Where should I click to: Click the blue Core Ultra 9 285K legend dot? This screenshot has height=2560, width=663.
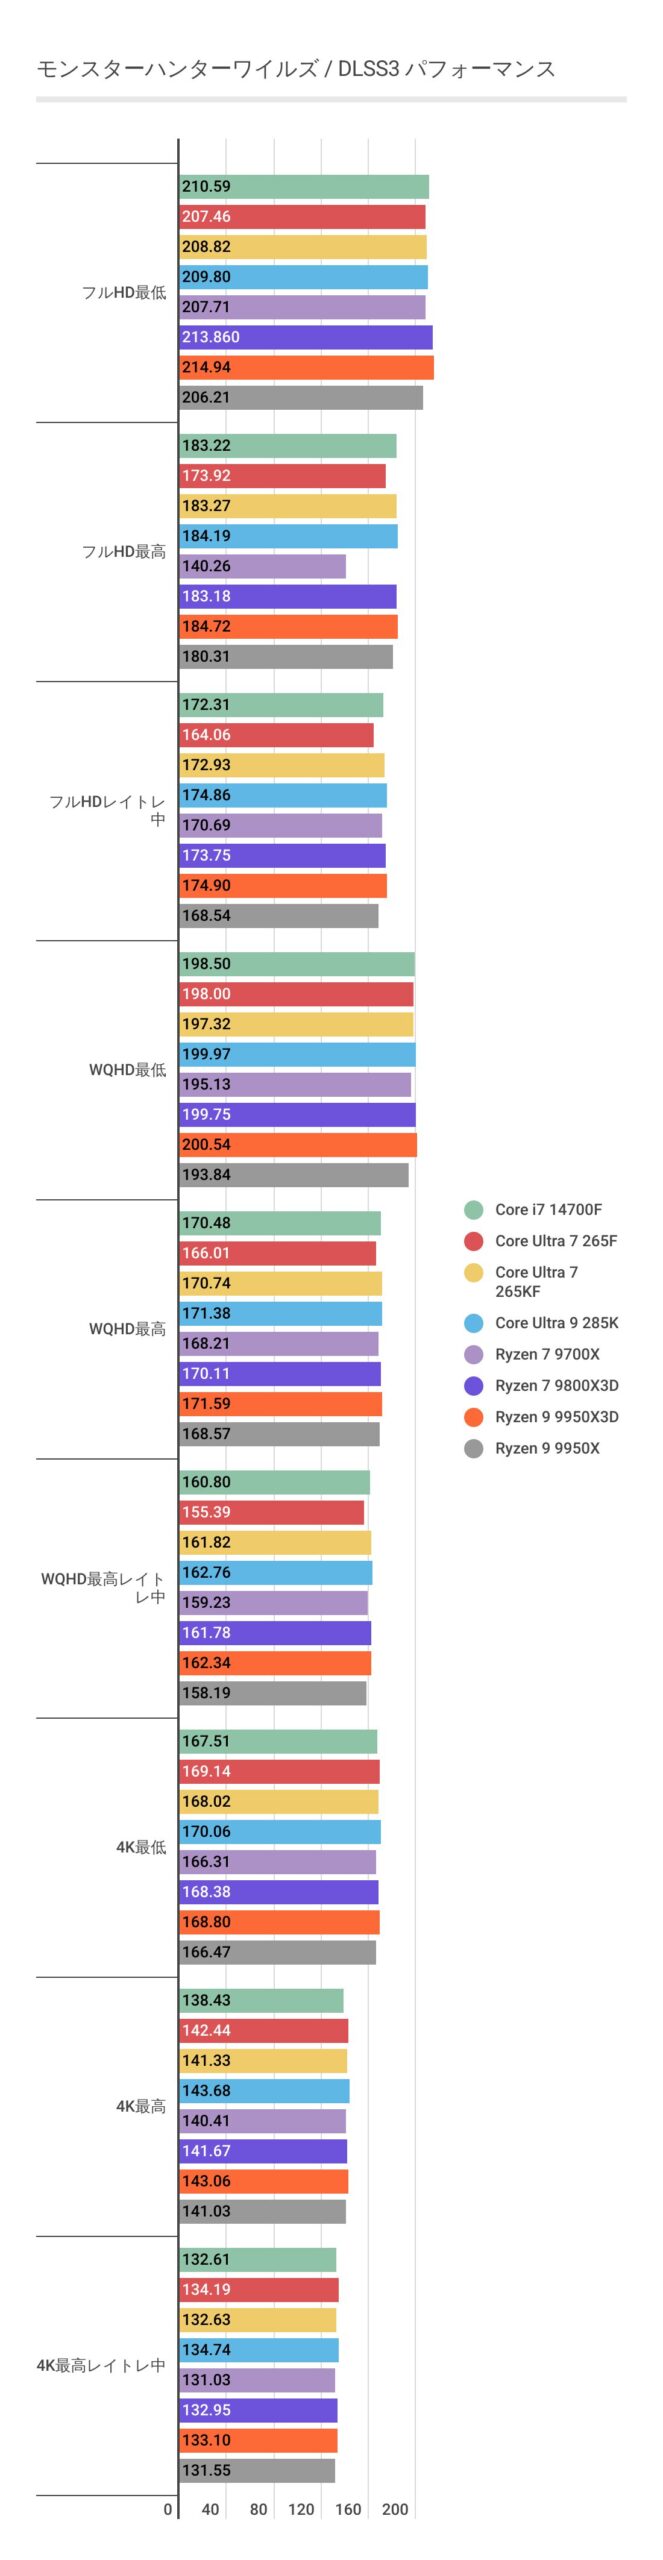point(473,1323)
